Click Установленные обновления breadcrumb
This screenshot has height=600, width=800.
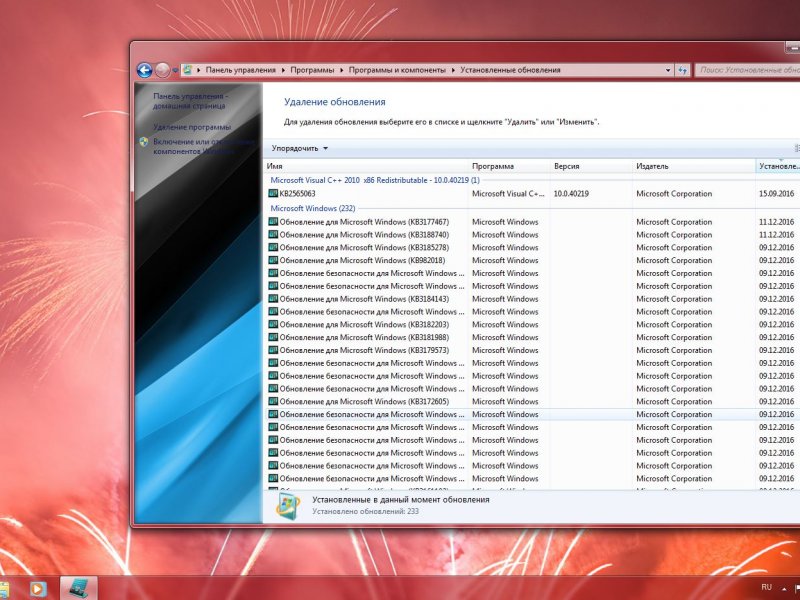(x=510, y=70)
